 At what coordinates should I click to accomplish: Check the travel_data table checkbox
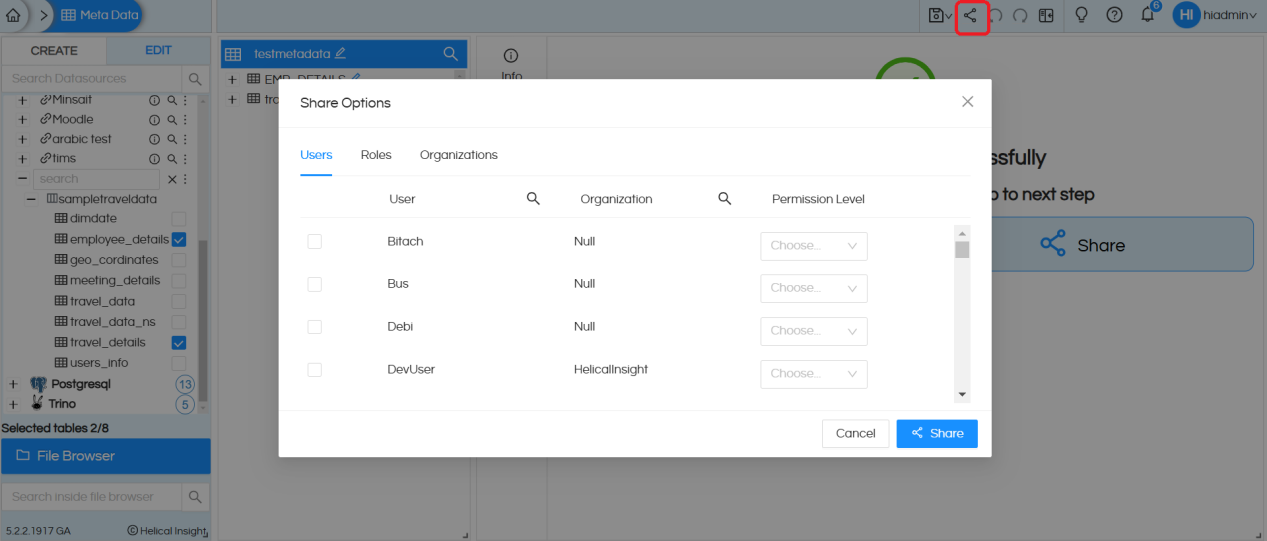179,302
